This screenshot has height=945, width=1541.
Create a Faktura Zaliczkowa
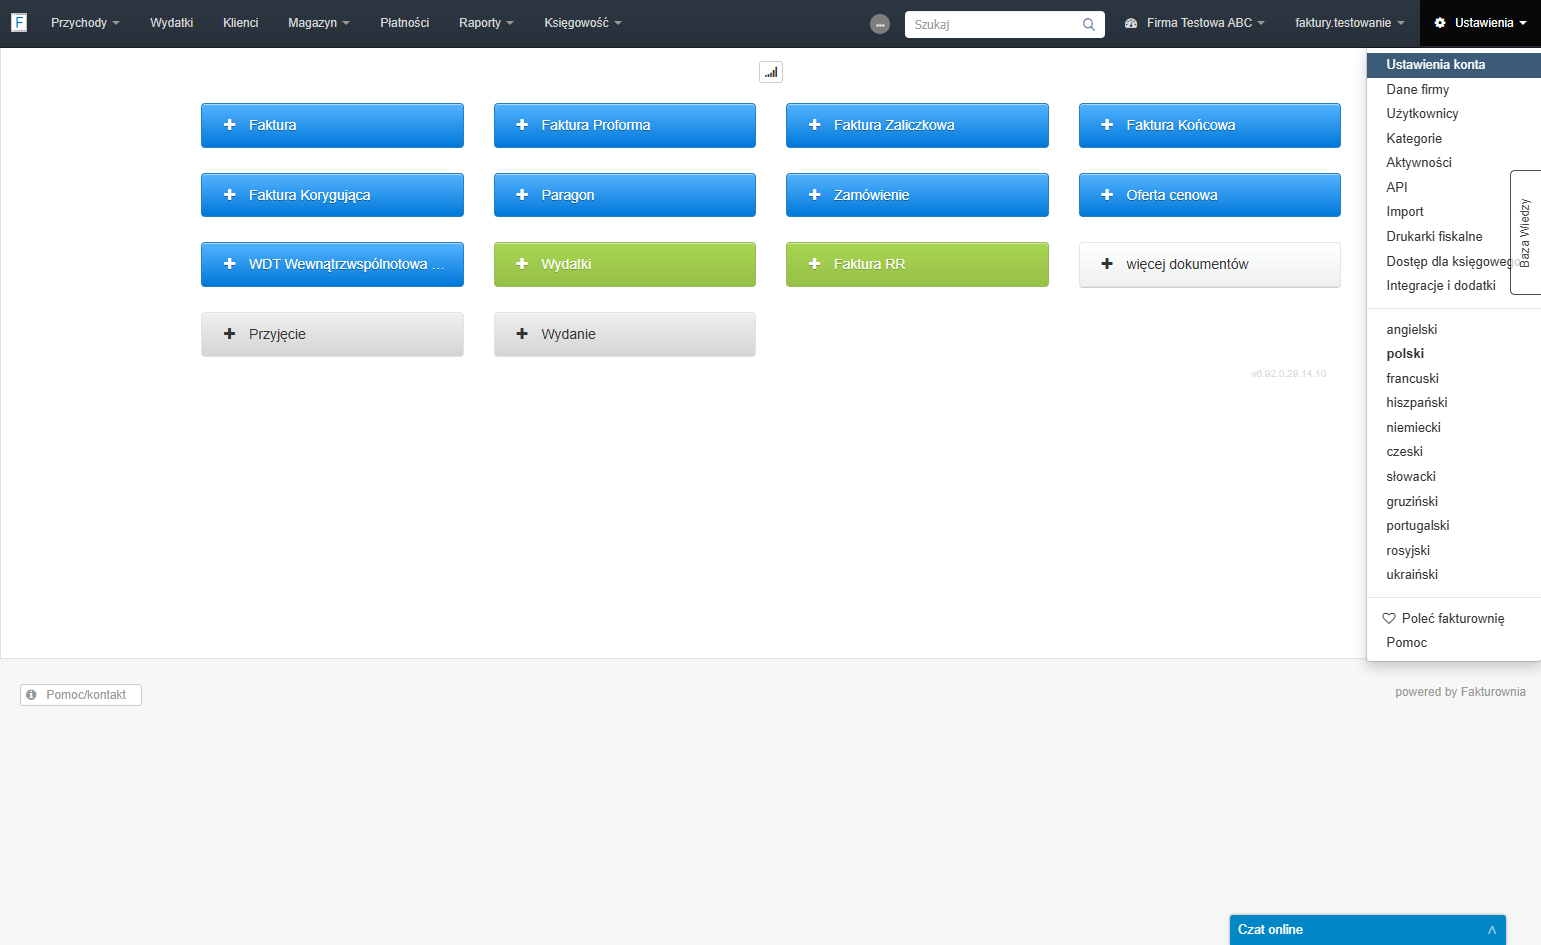tap(917, 125)
